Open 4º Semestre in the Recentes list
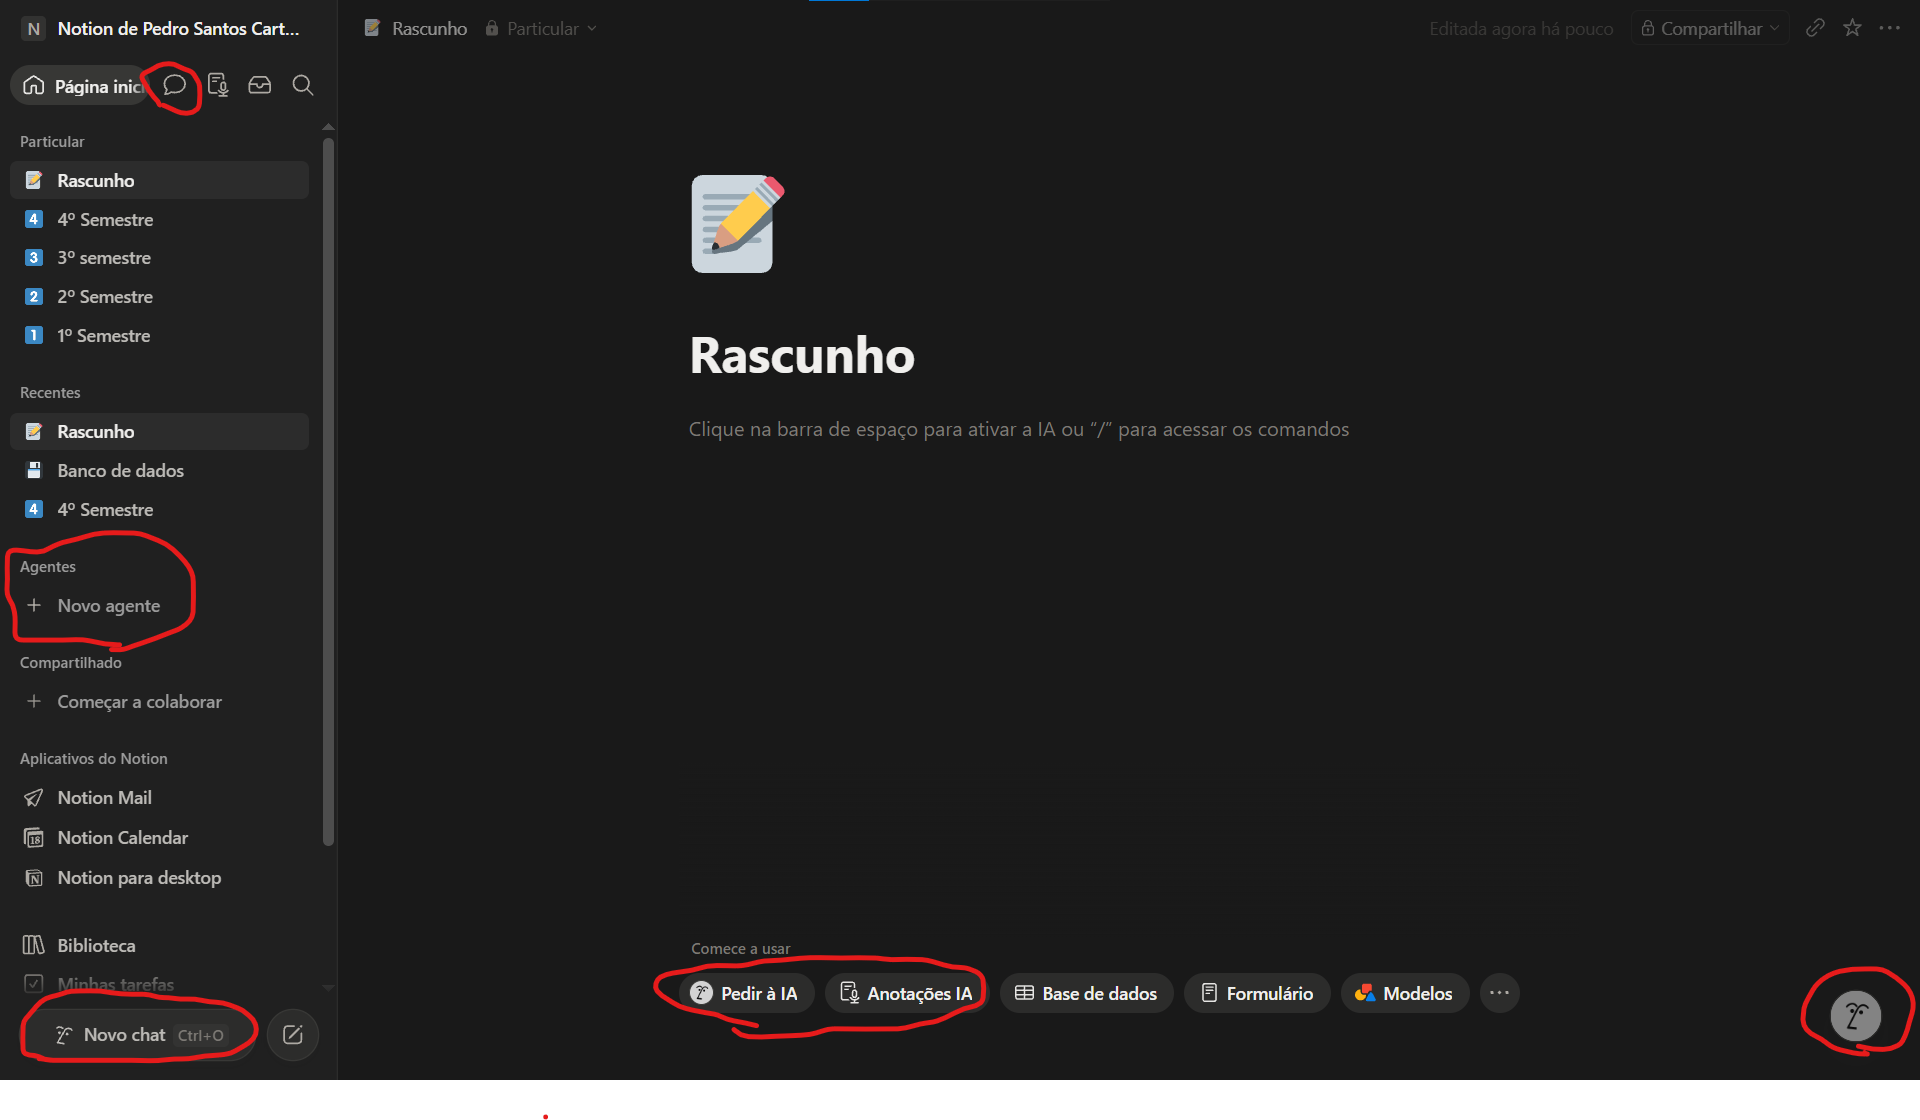Screen dimensions: 1920x1120 point(160,509)
